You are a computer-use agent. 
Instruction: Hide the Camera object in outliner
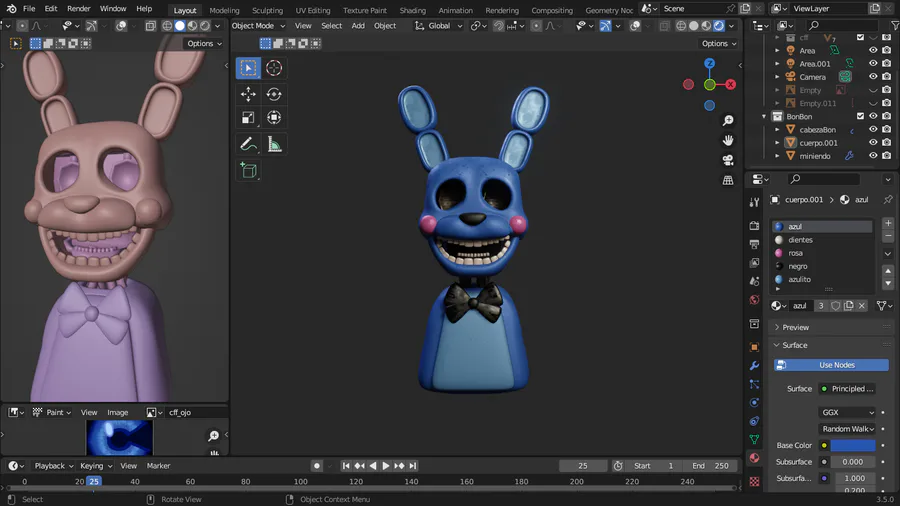pos(872,77)
